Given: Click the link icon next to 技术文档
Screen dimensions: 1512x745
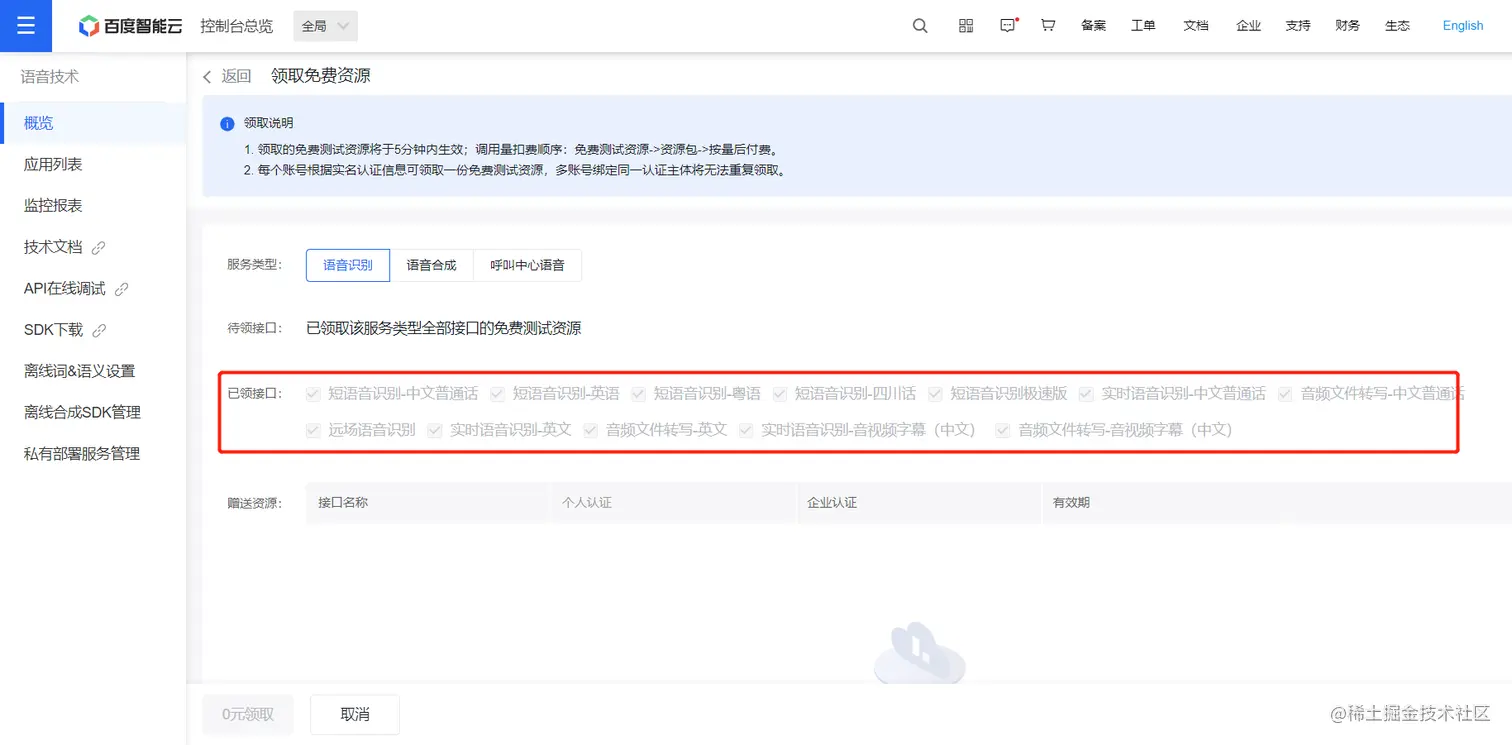Looking at the screenshot, I should pyautogui.click(x=99, y=247).
